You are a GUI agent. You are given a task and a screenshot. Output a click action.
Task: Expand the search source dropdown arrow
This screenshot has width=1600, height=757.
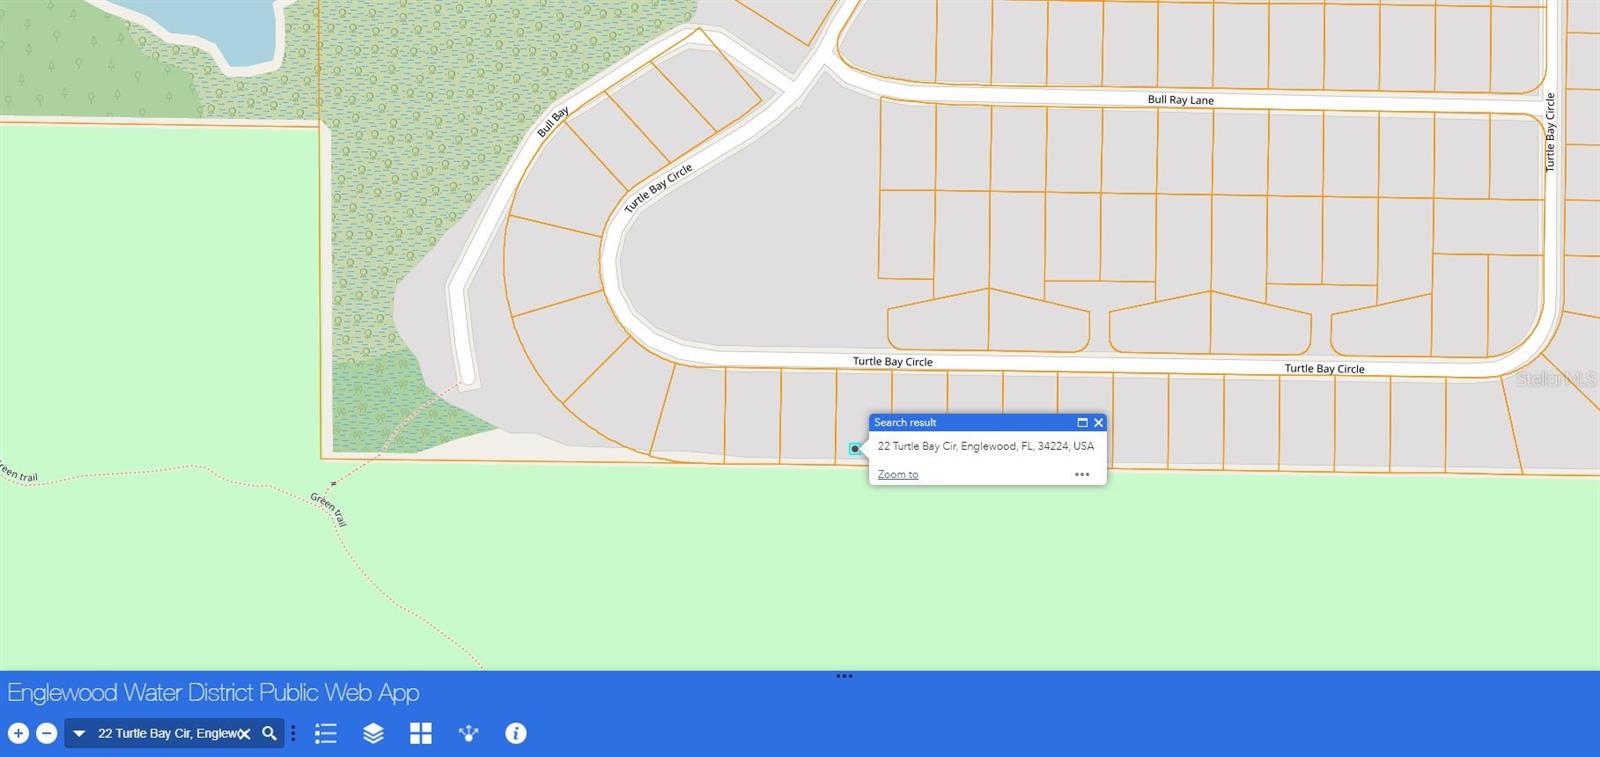(x=79, y=733)
